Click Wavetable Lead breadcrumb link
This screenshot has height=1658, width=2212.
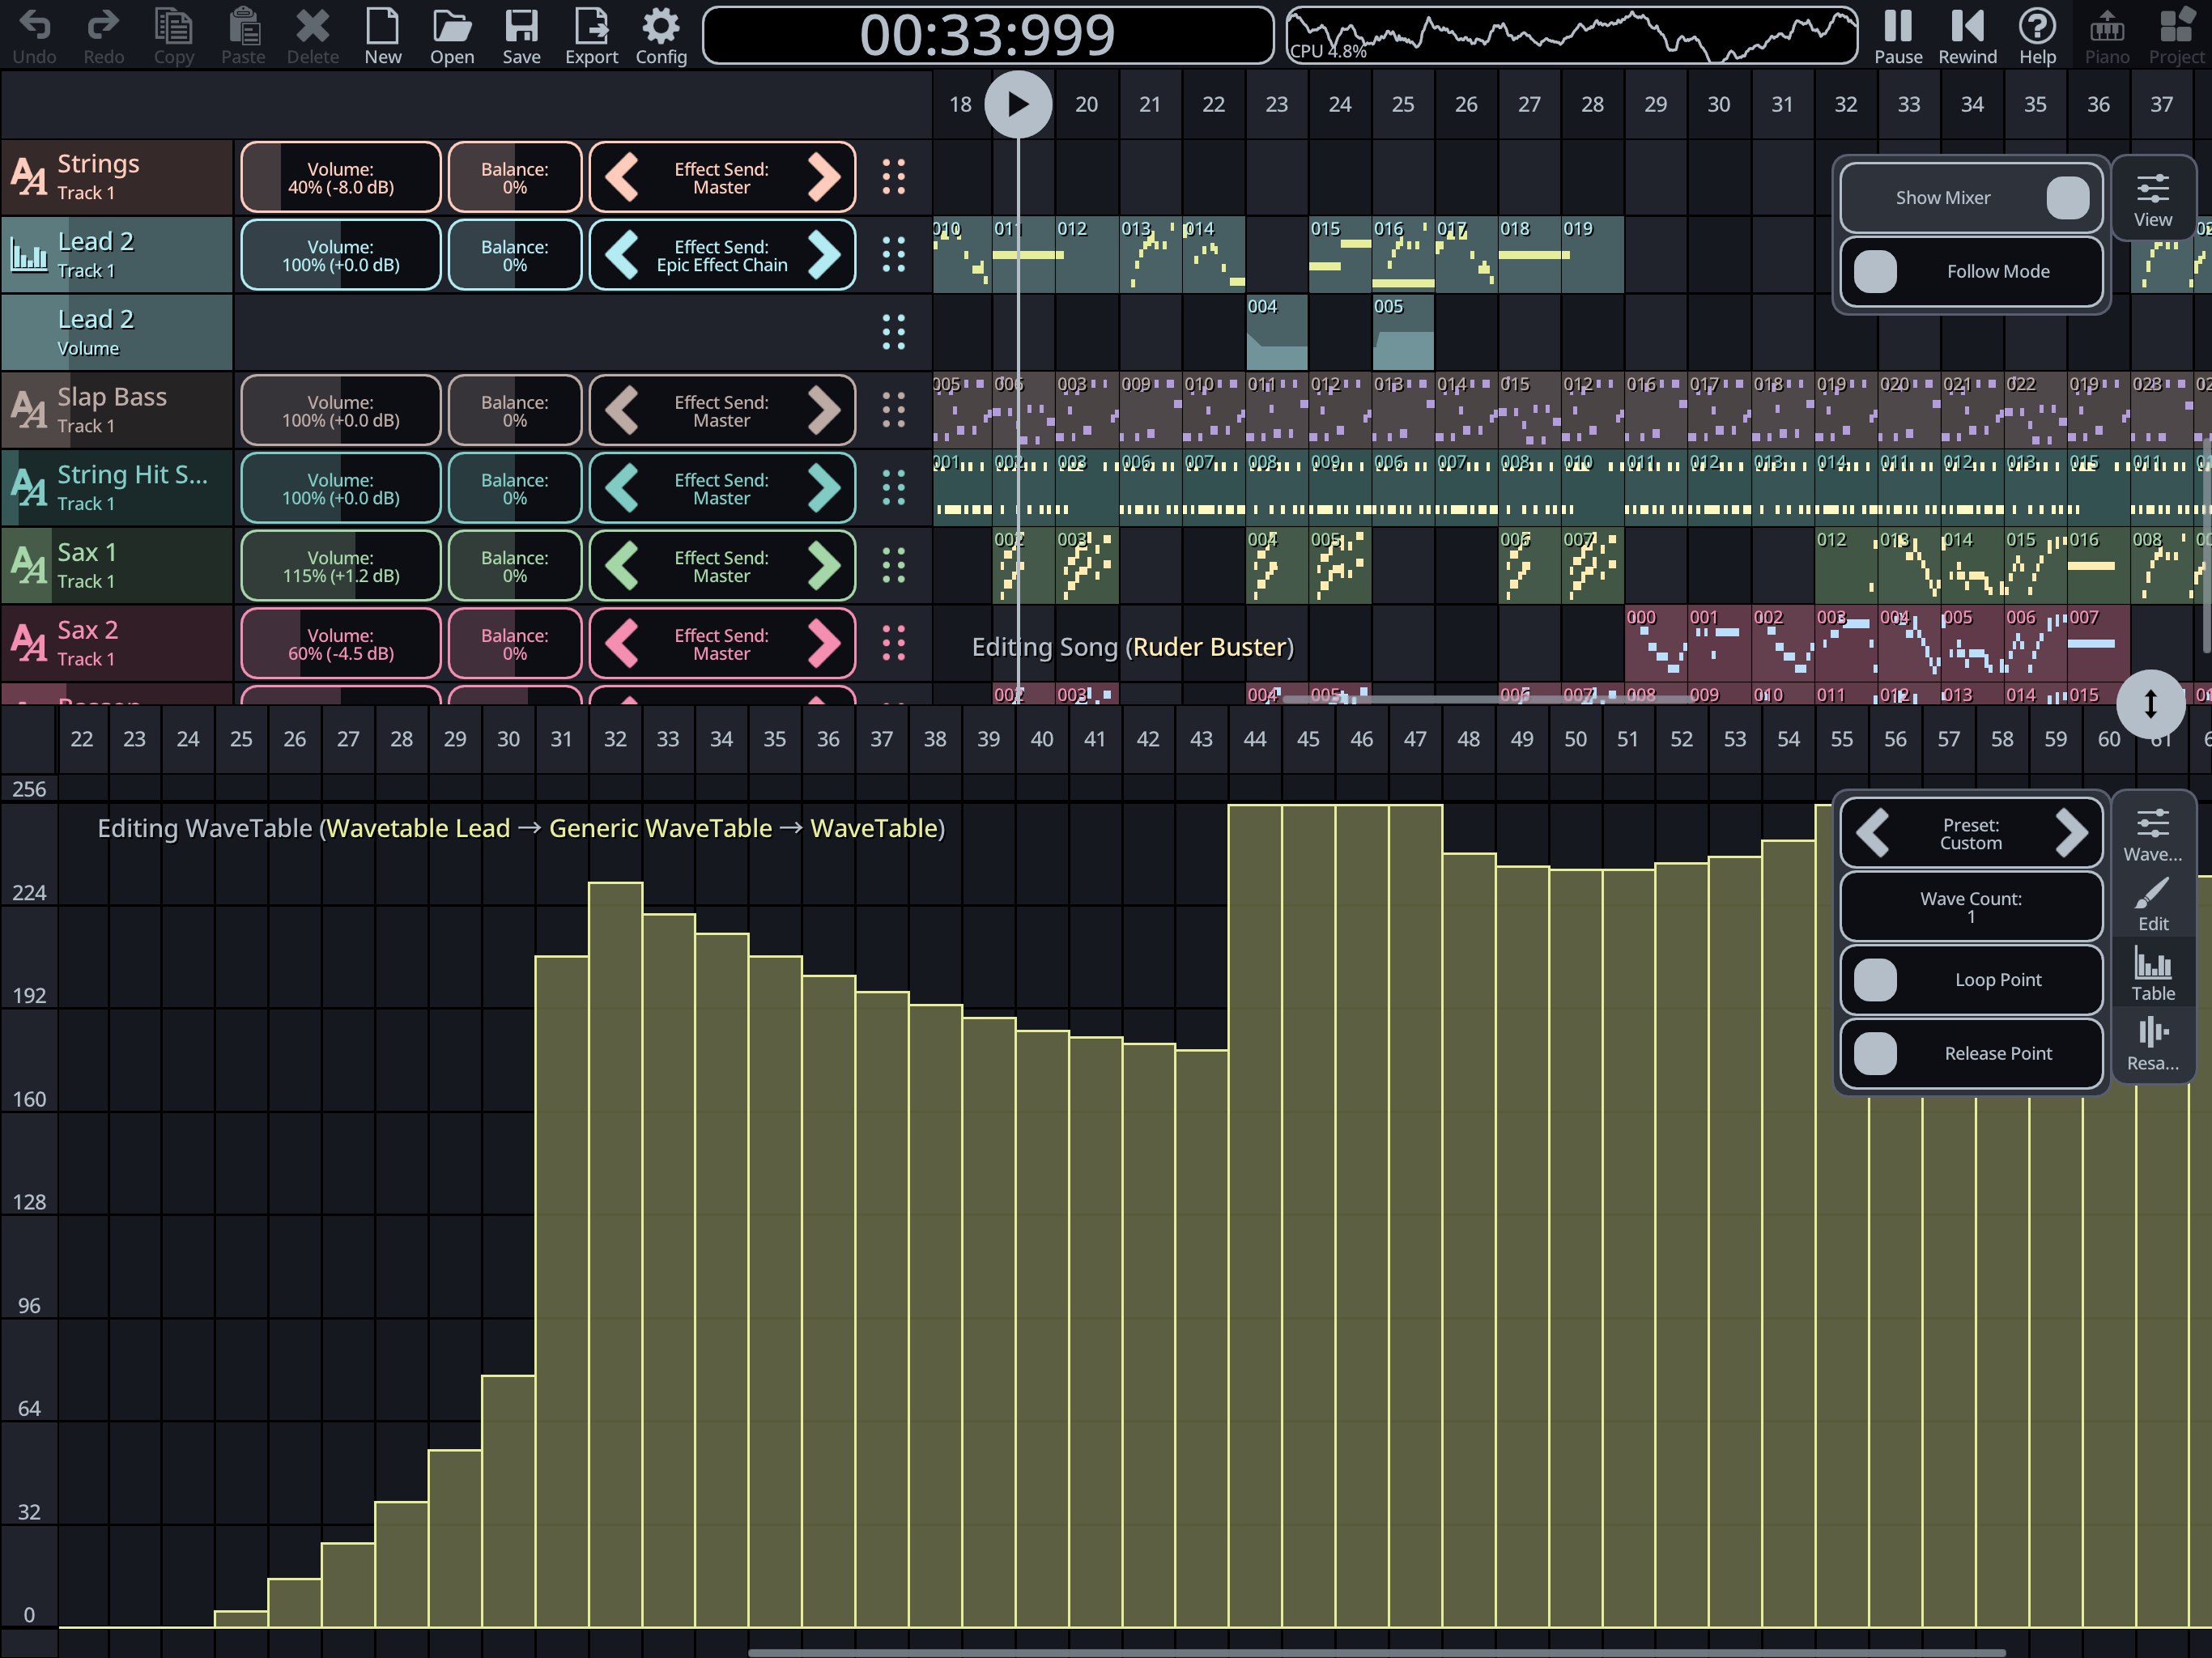418,828
